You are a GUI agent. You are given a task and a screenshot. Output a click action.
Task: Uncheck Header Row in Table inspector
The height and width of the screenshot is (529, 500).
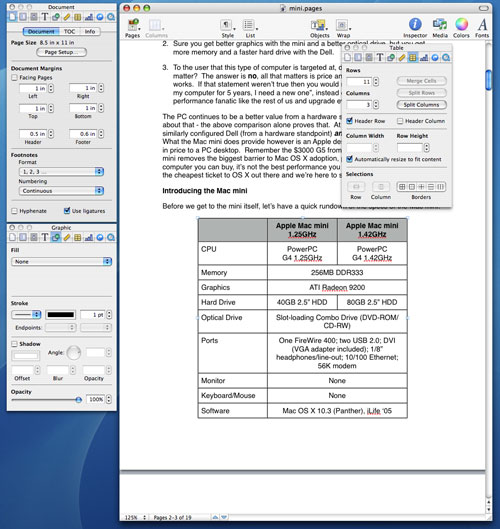point(350,121)
